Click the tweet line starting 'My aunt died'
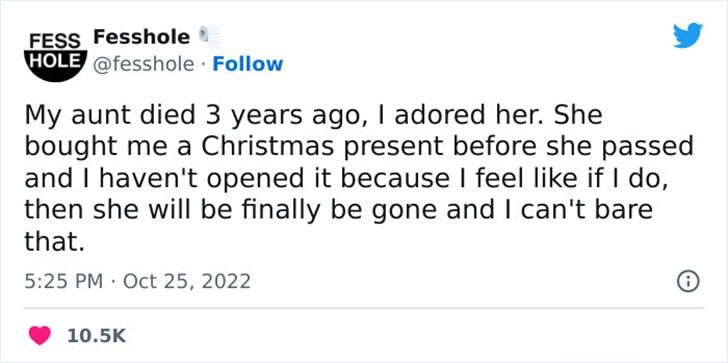The height and width of the screenshot is (363, 728). click(x=313, y=116)
